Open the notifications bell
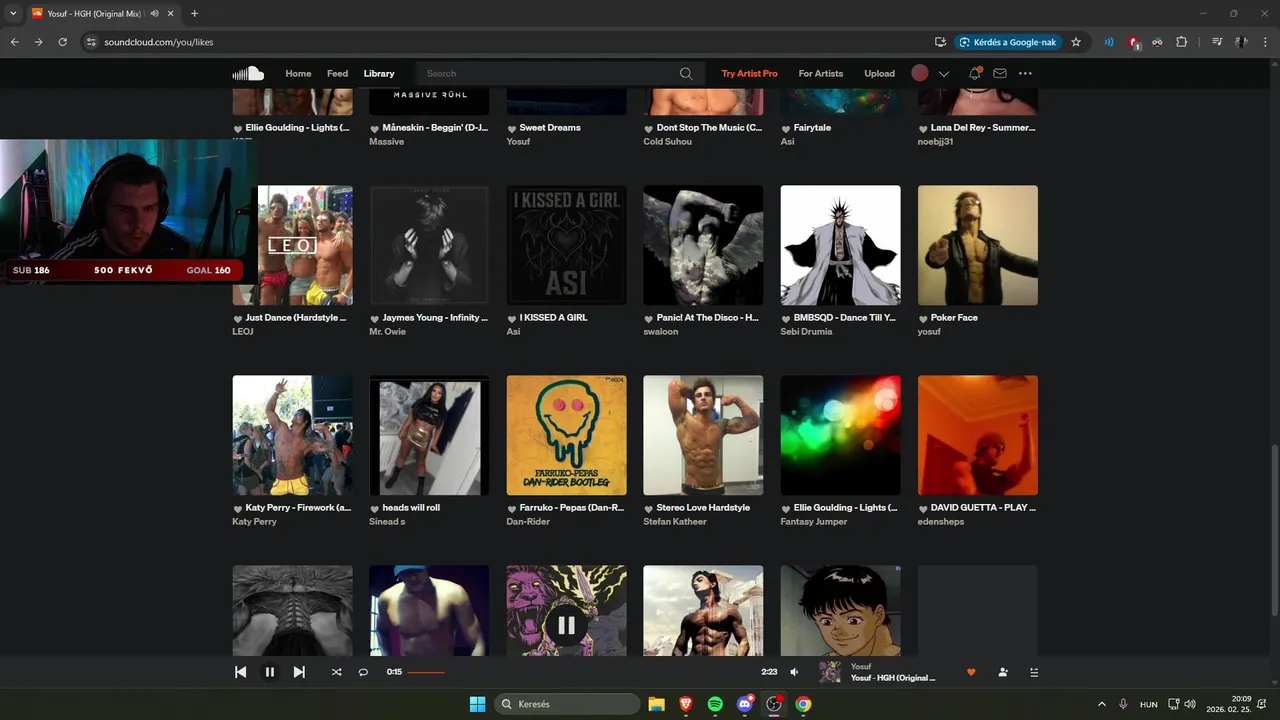Viewport: 1280px width, 720px height. coord(975,73)
